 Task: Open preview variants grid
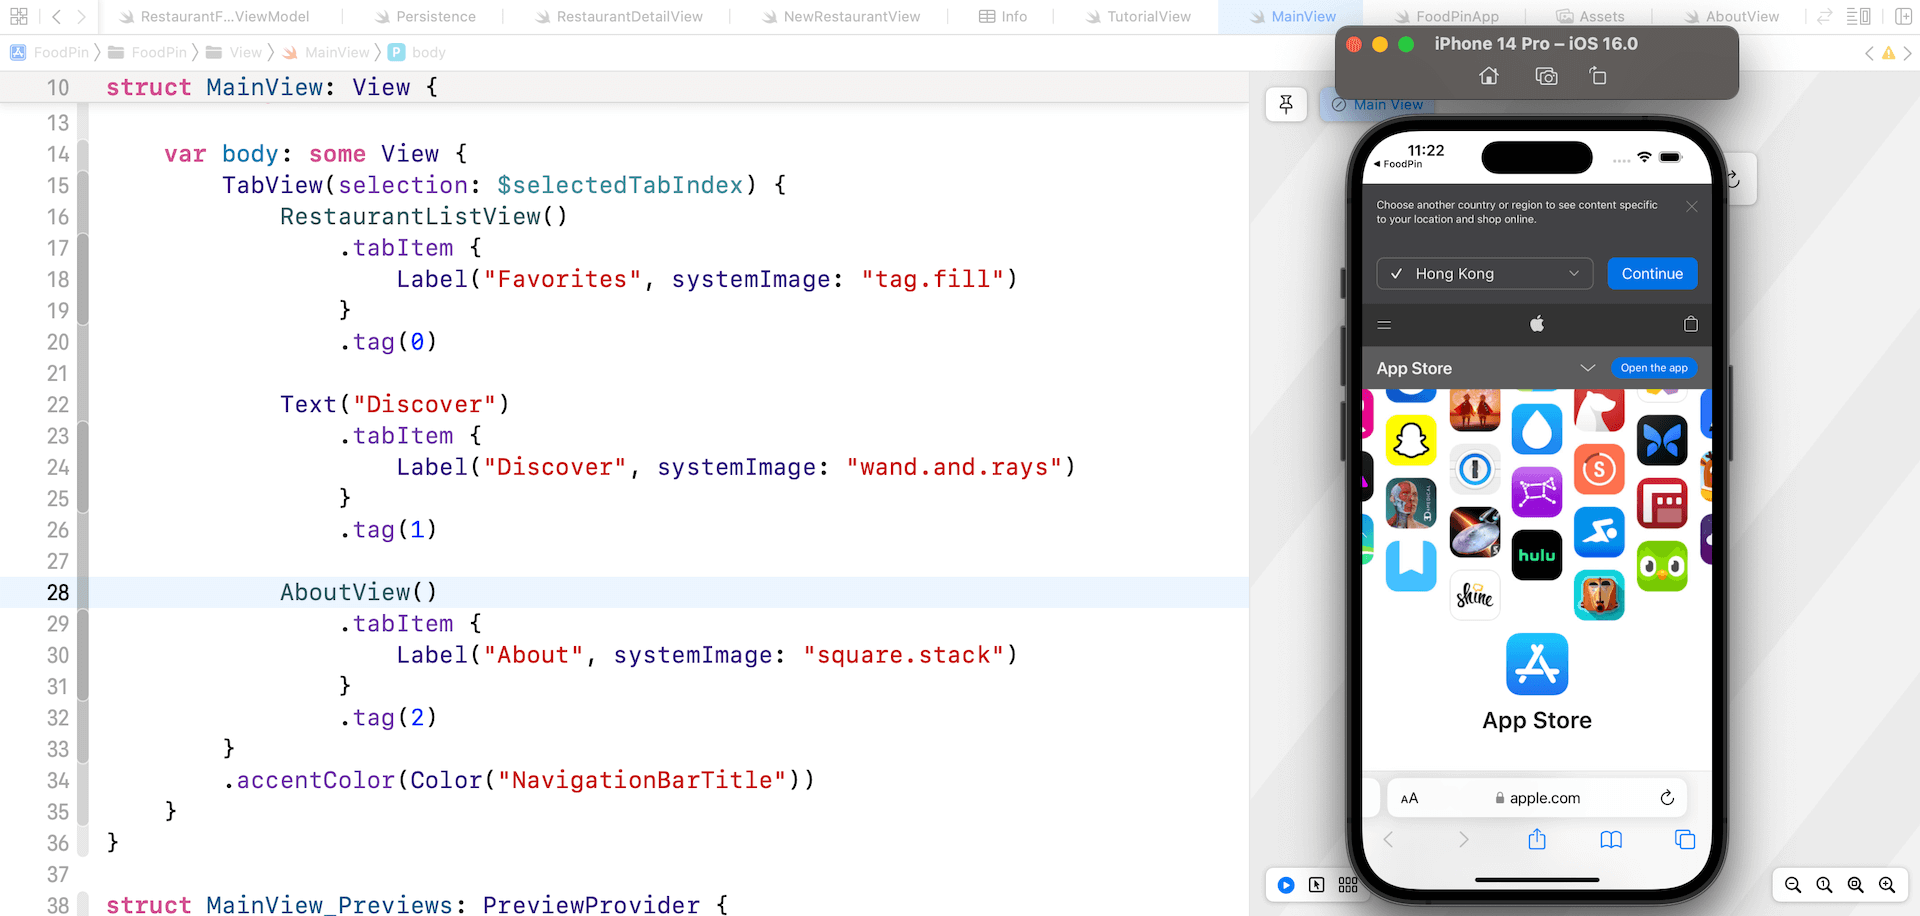click(x=1348, y=885)
